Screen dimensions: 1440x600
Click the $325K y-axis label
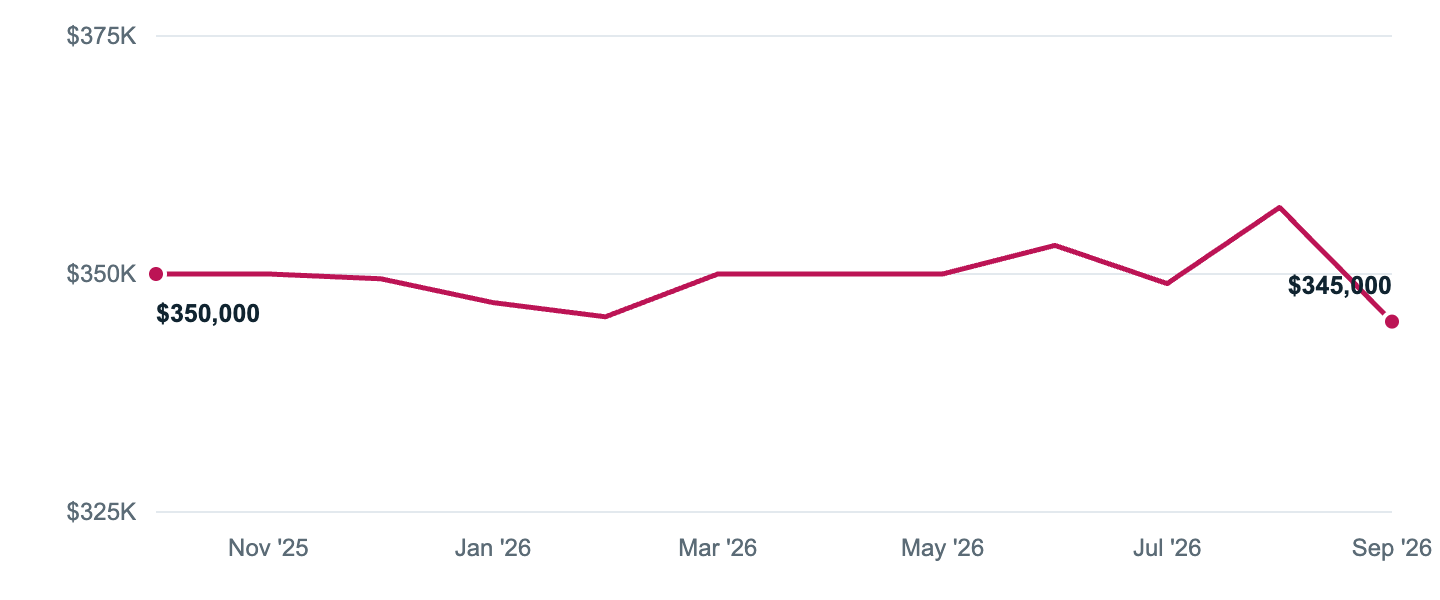pos(101,512)
